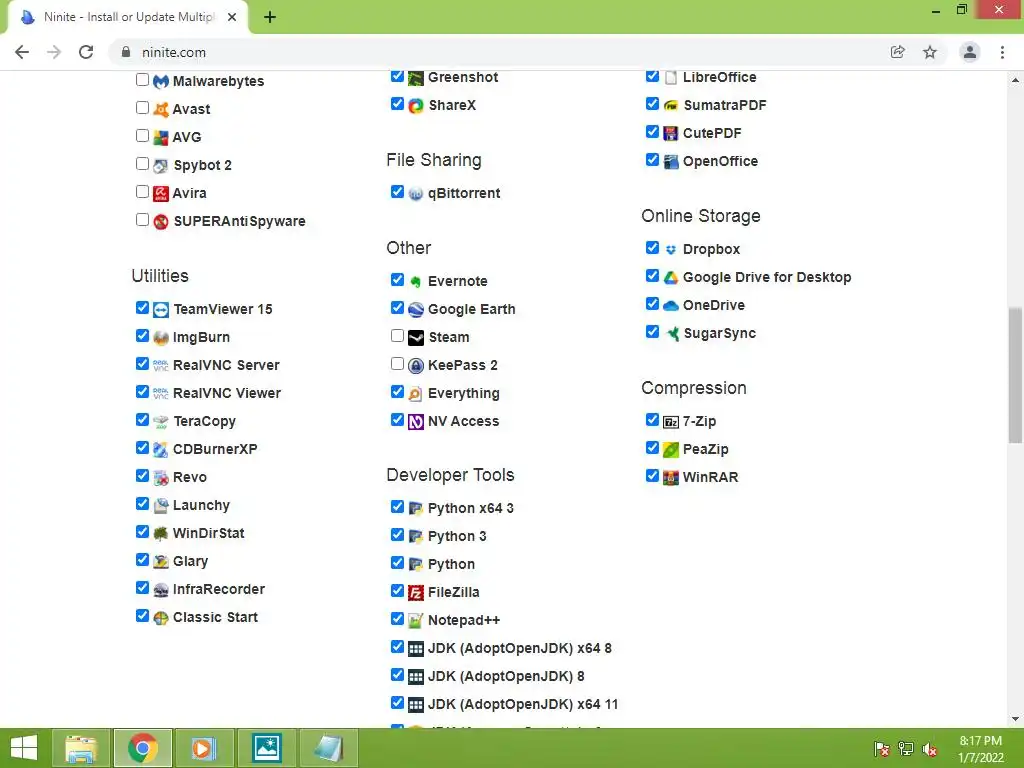This screenshot has width=1024, height=768.
Task: Click the AVG logo icon
Action: (x=161, y=137)
